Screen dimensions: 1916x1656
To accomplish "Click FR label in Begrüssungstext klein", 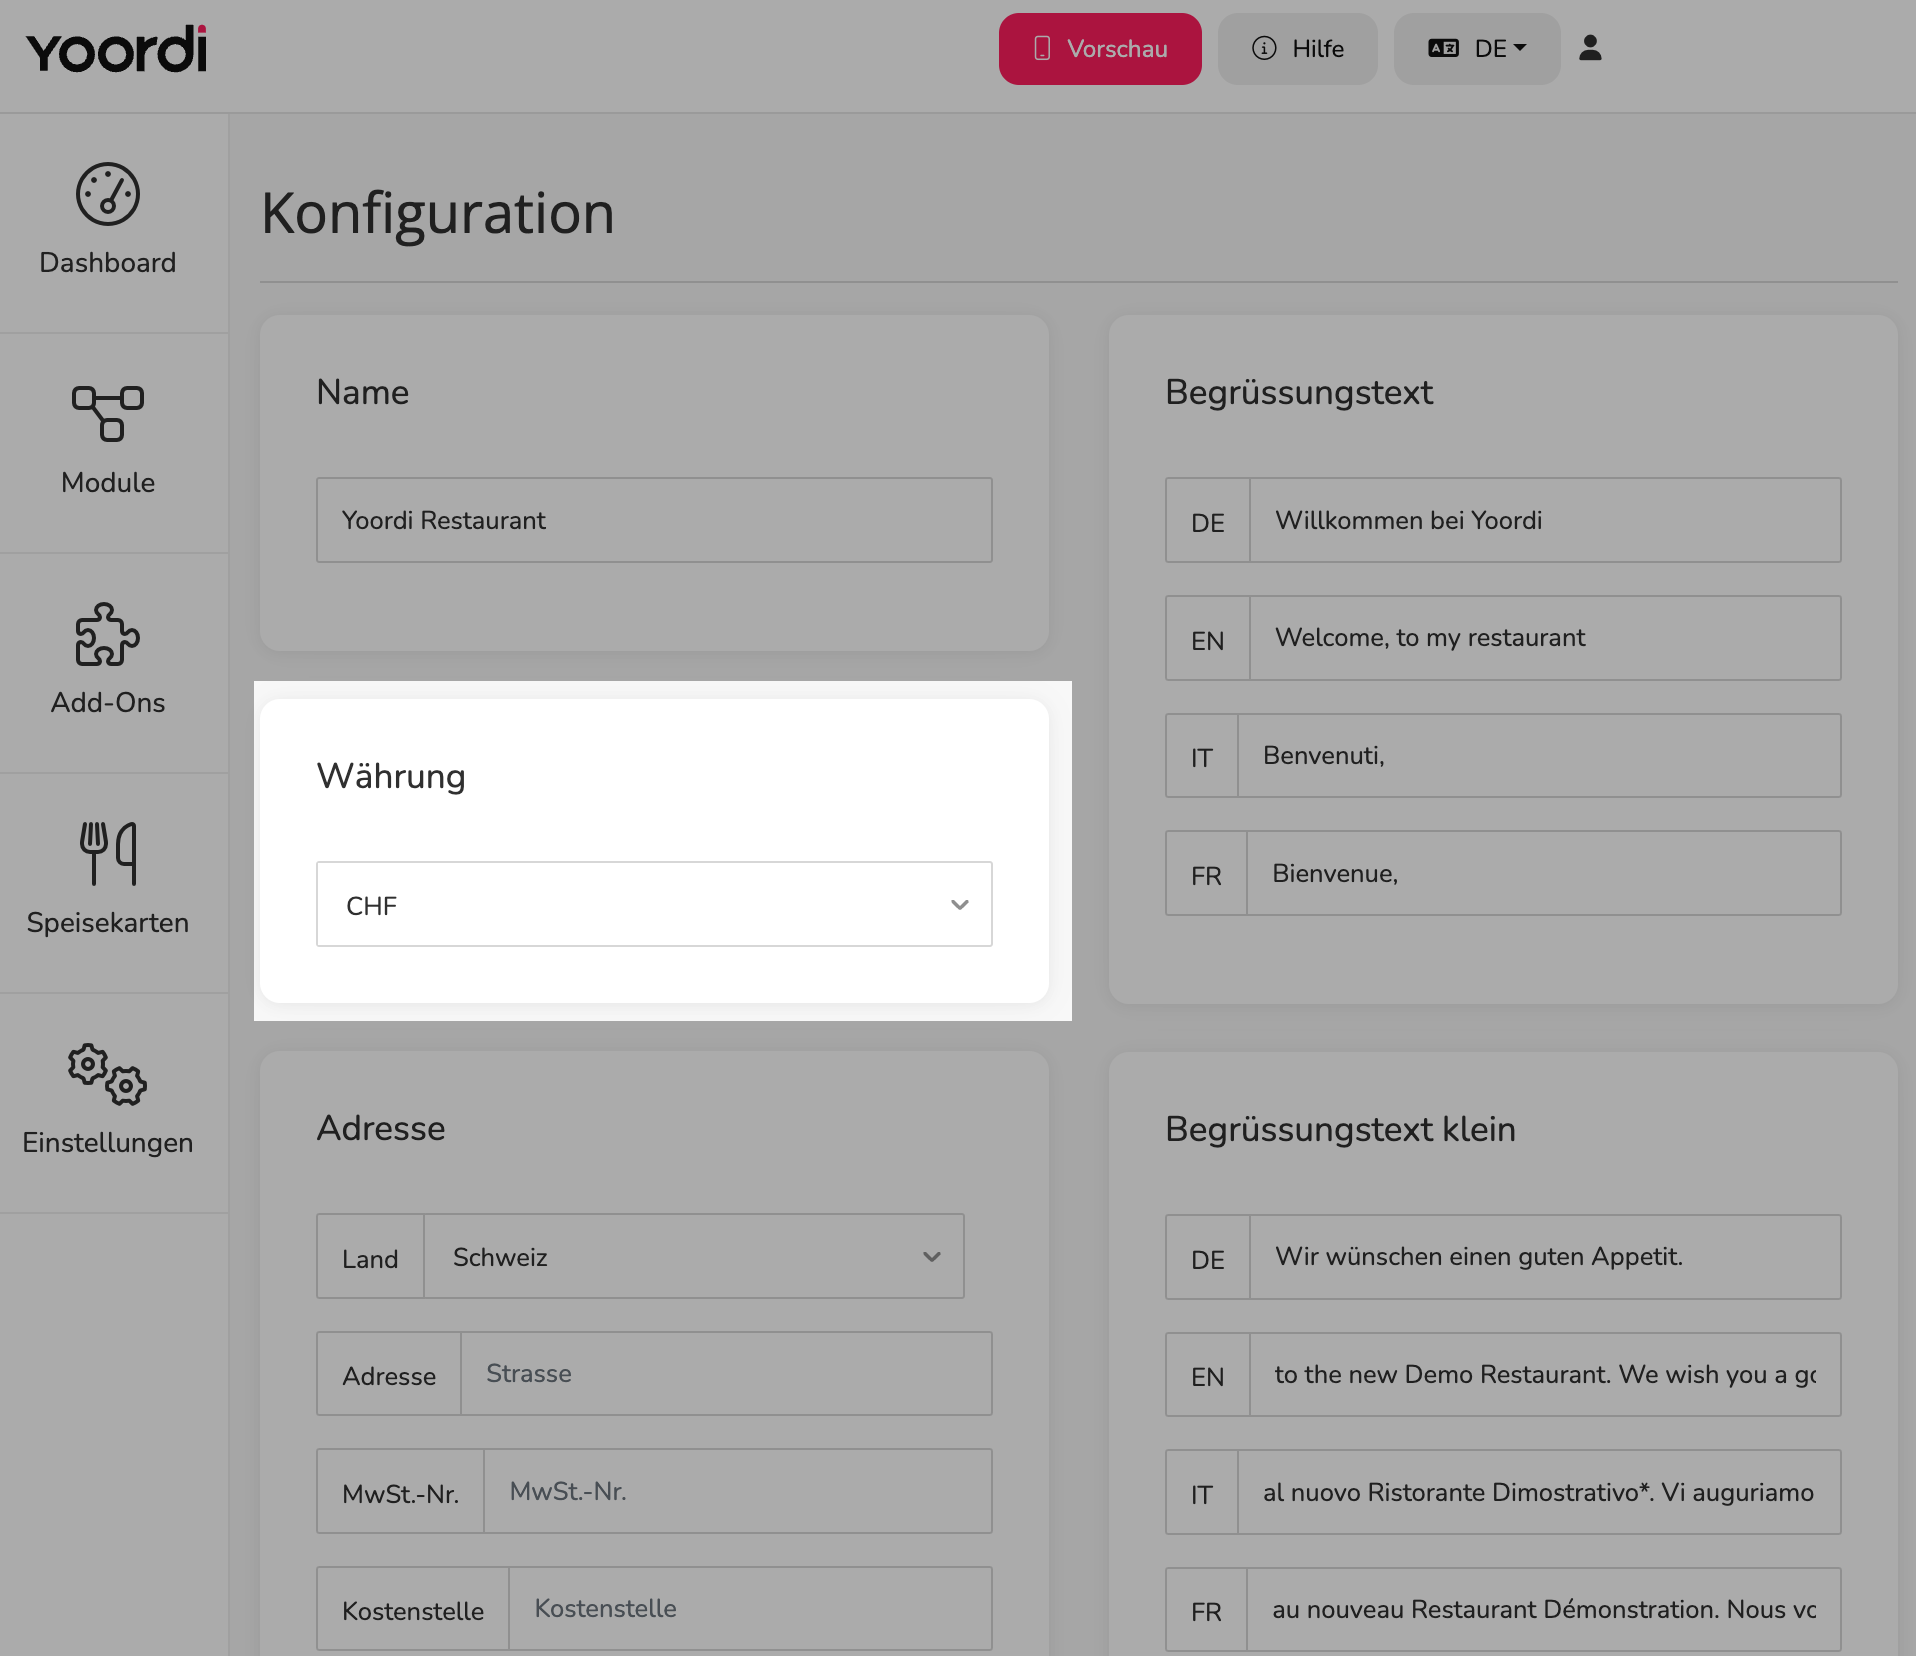I will pyautogui.click(x=1206, y=1612).
